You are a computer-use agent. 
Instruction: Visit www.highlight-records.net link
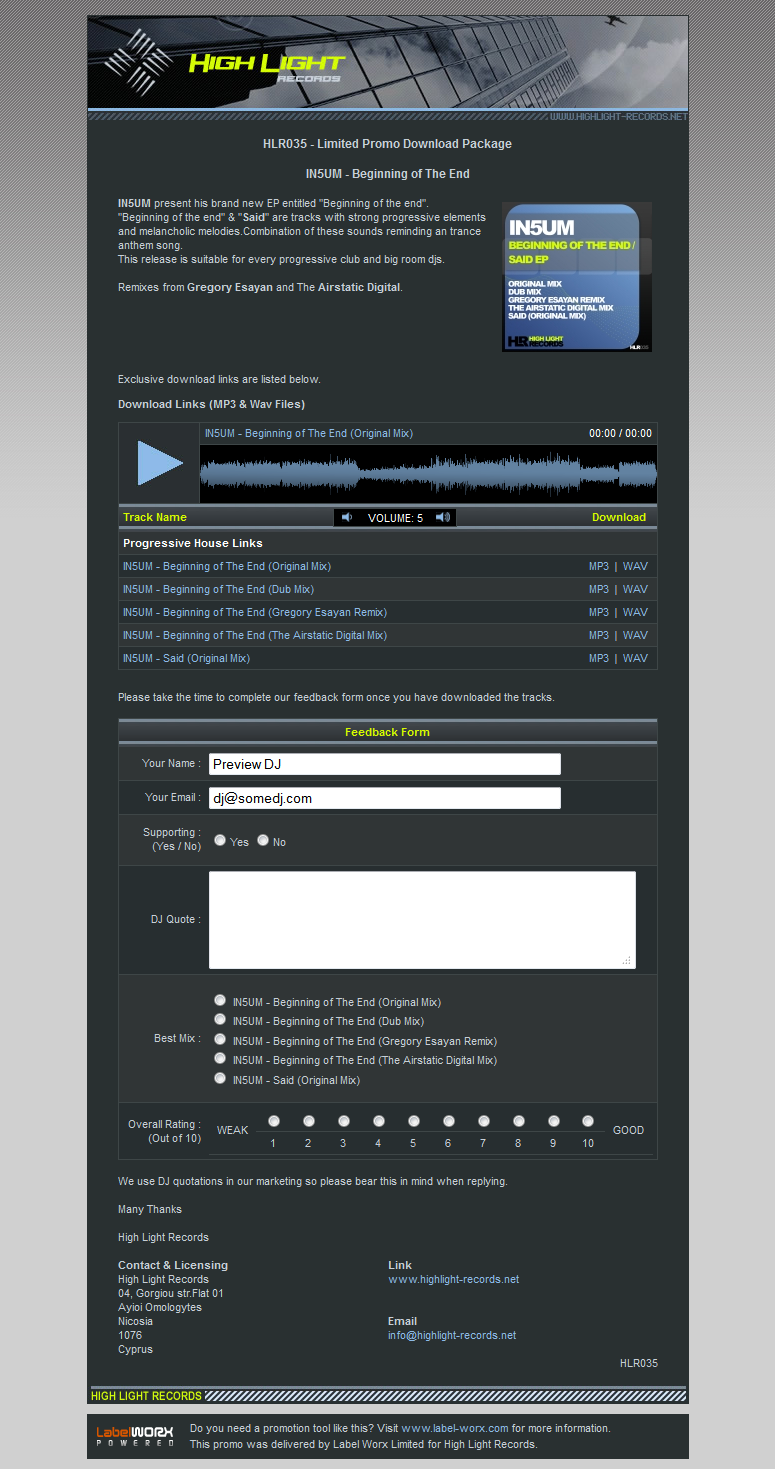[x=453, y=1279]
